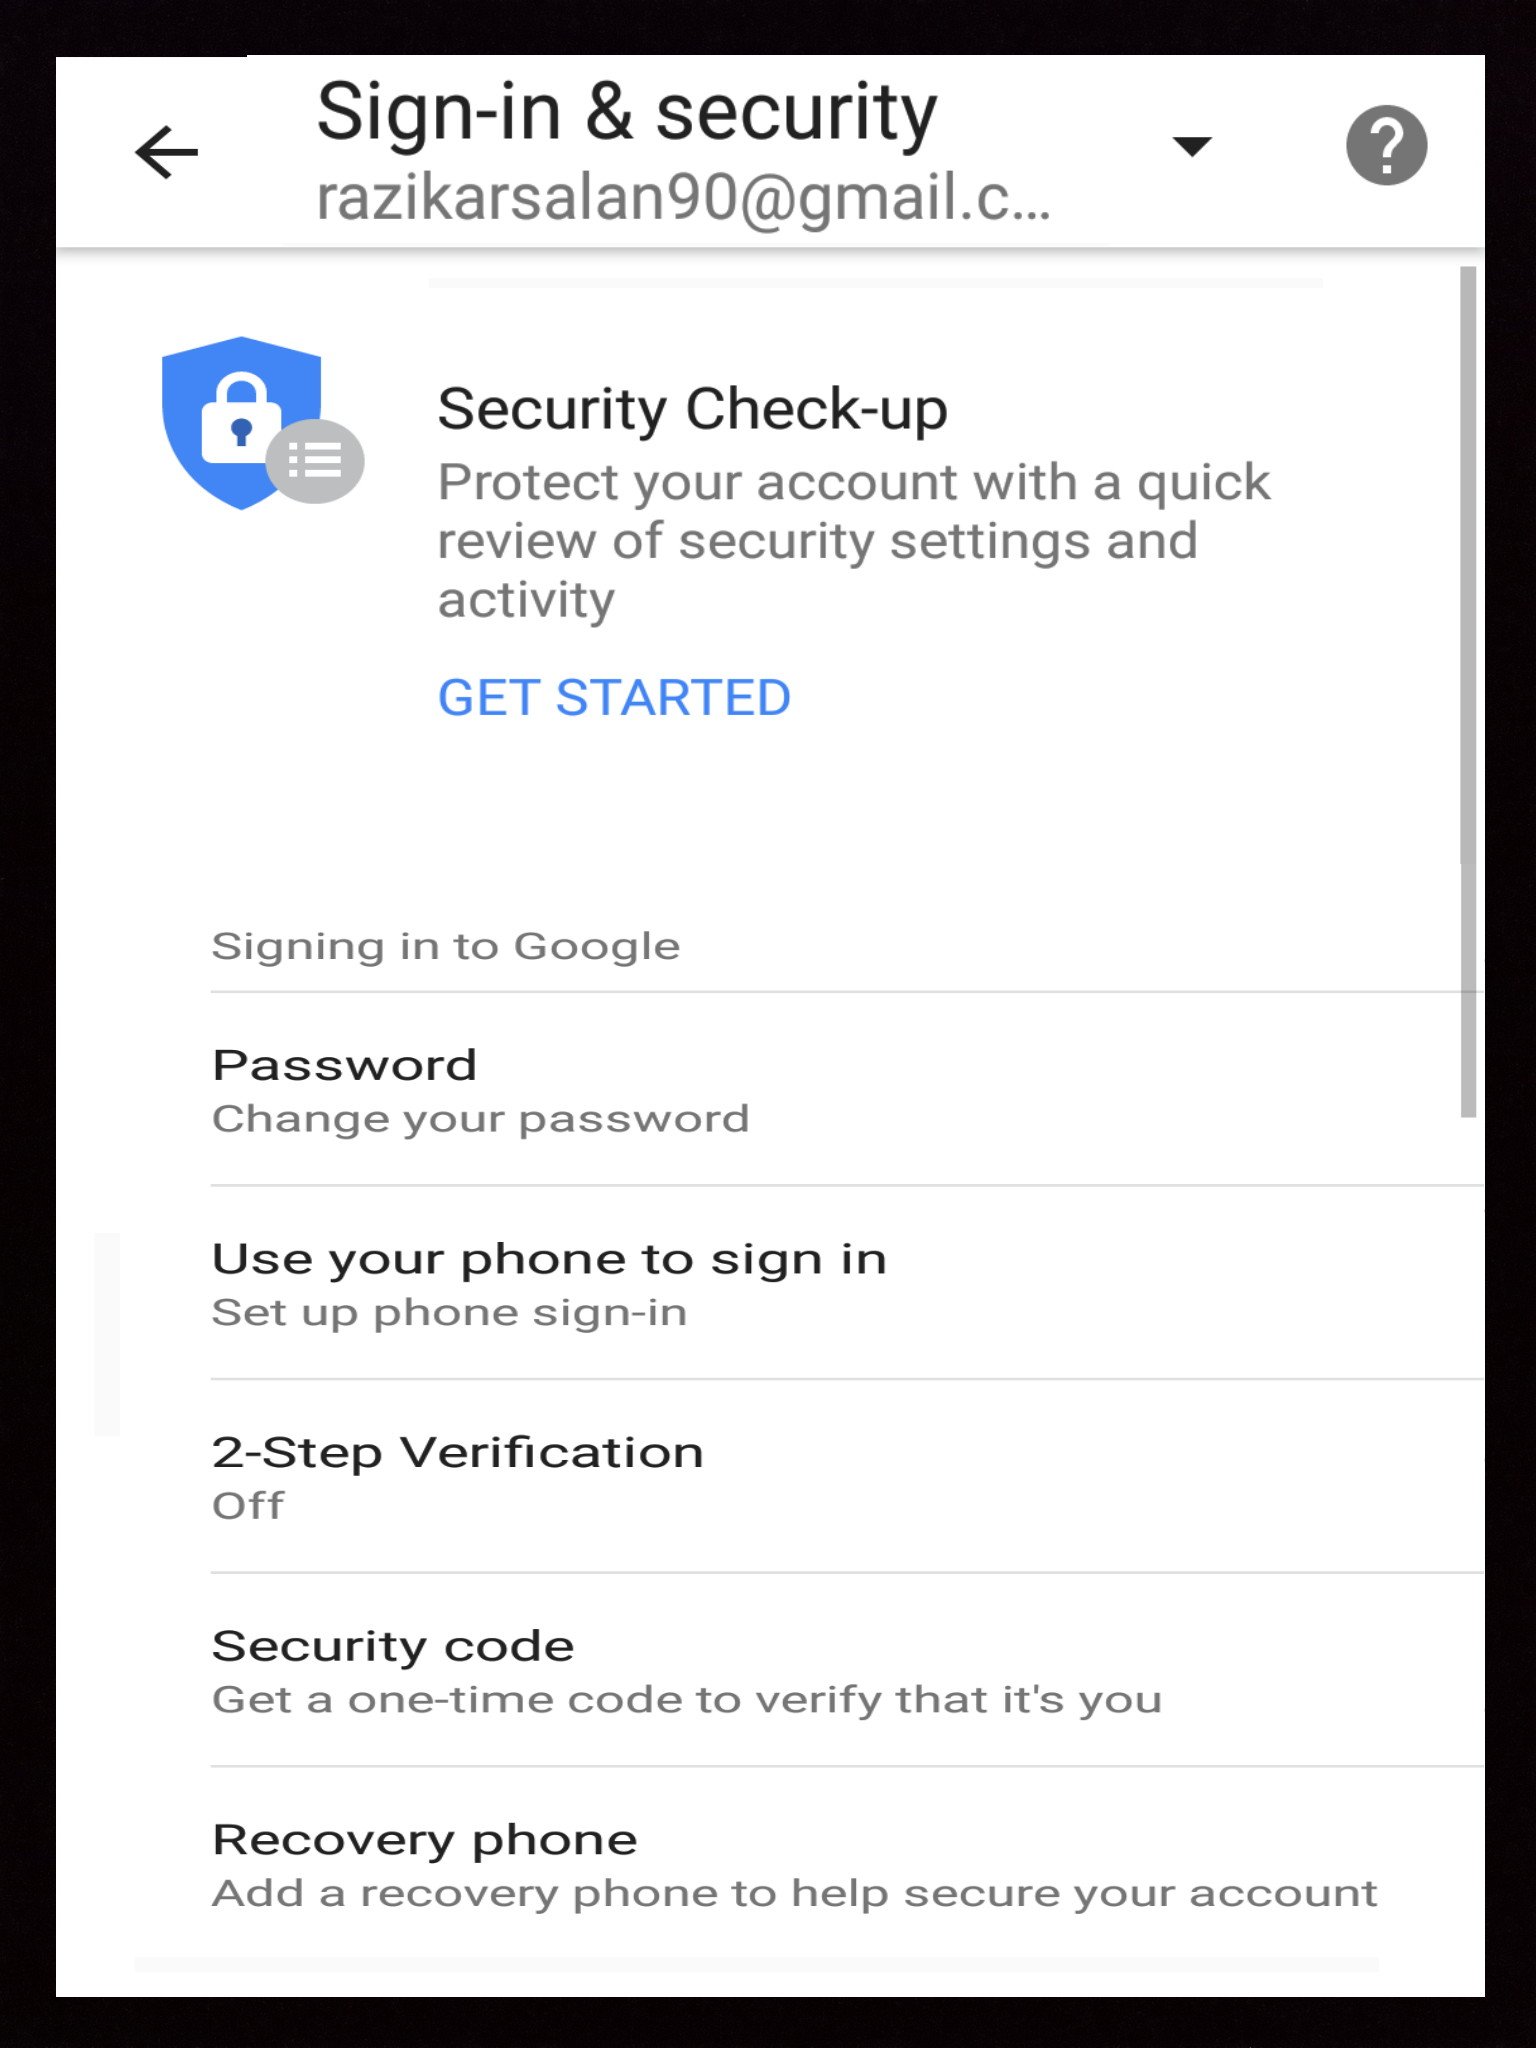The width and height of the screenshot is (1536, 2048).
Task: Go back using the left arrow icon
Action: click(x=166, y=152)
